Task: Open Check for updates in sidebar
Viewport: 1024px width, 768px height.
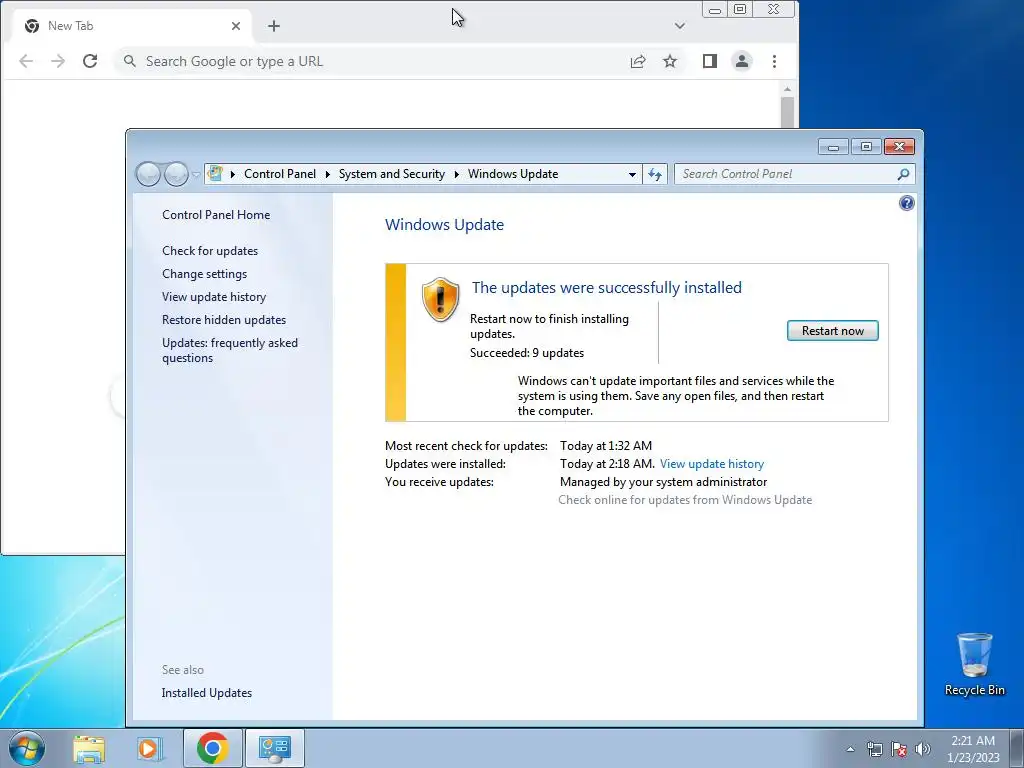Action: 210,251
